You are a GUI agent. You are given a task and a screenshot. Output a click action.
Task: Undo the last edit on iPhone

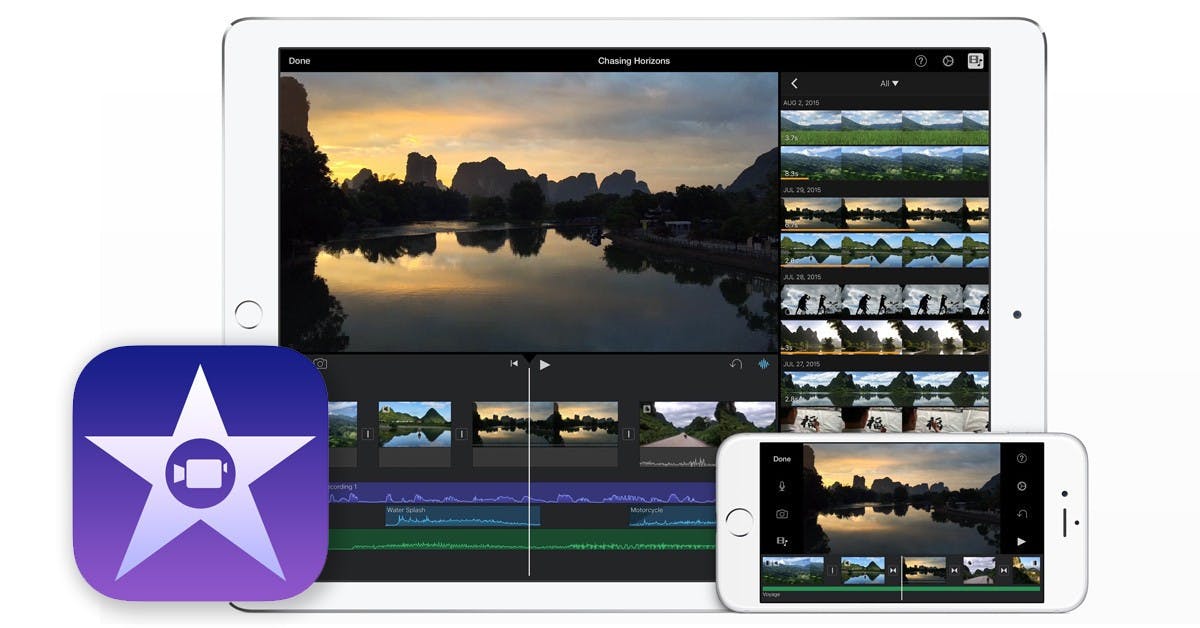(1021, 513)
